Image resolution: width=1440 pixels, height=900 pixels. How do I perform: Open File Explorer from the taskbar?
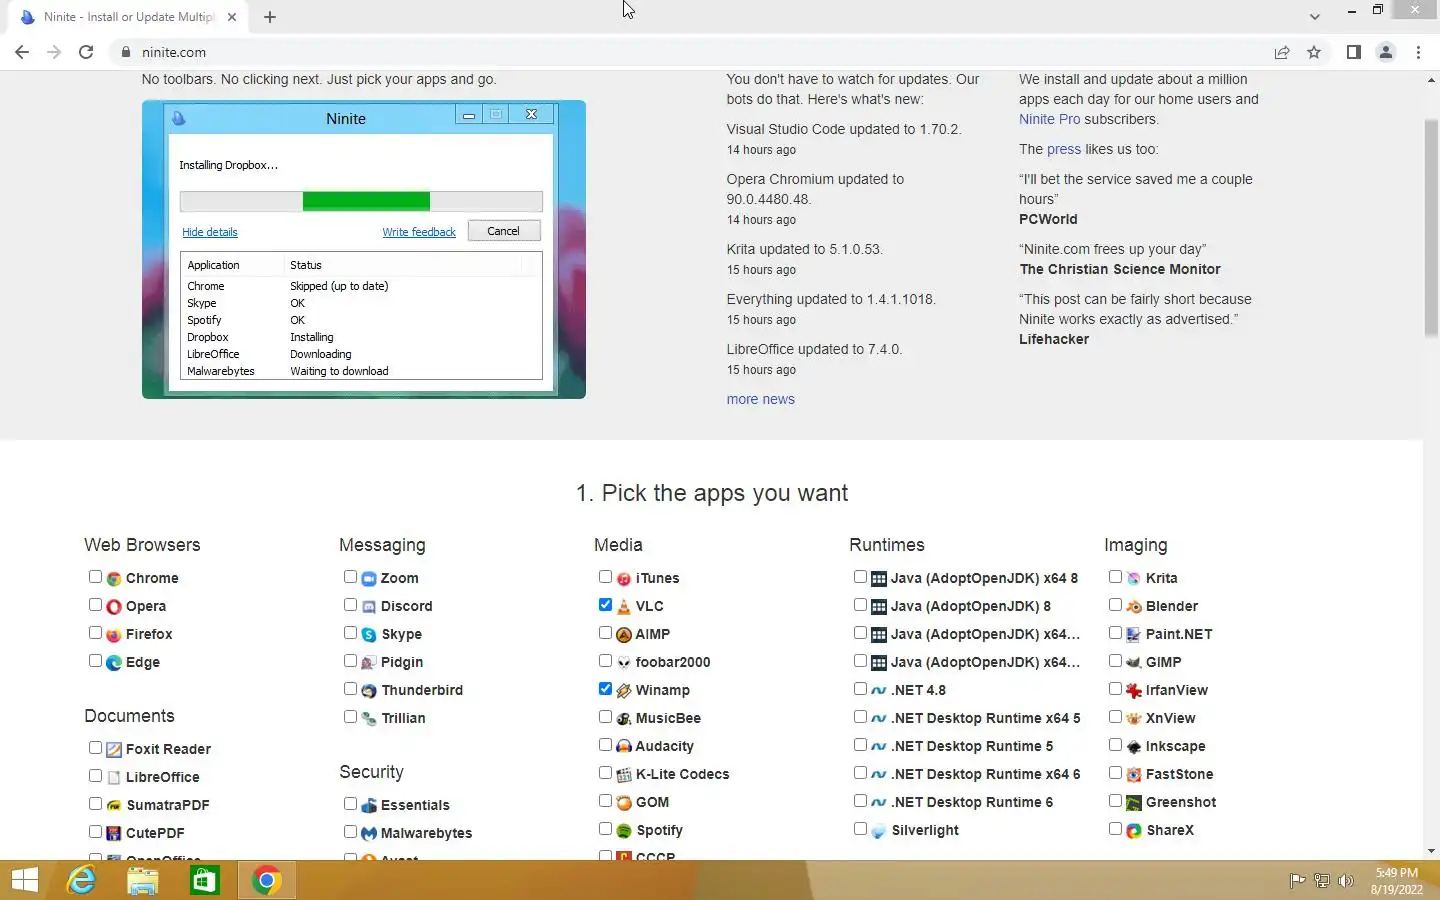(x=142, y=880)
